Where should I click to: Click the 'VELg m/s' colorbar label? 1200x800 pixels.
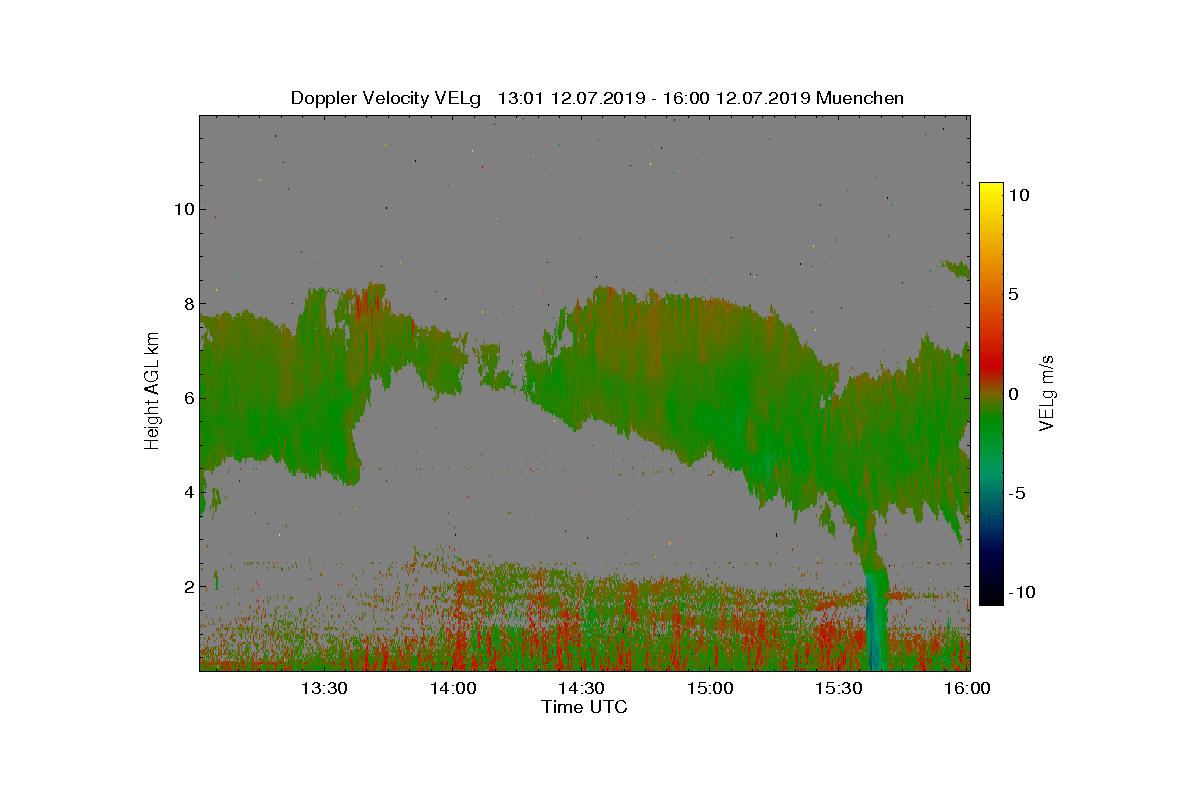[1047, 391]
